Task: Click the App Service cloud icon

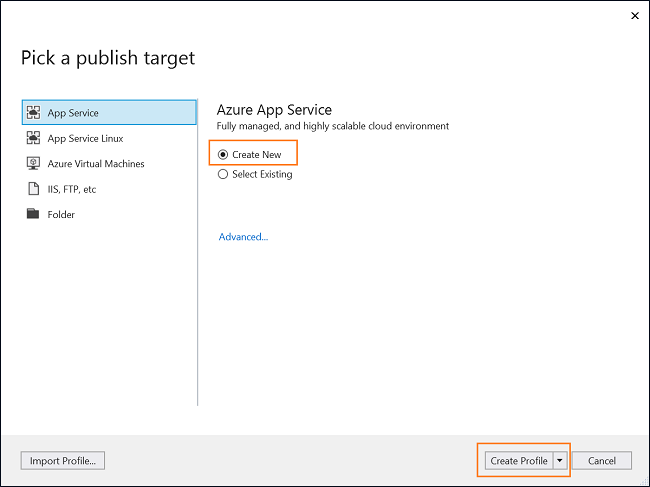Action: tap(33, 113)
